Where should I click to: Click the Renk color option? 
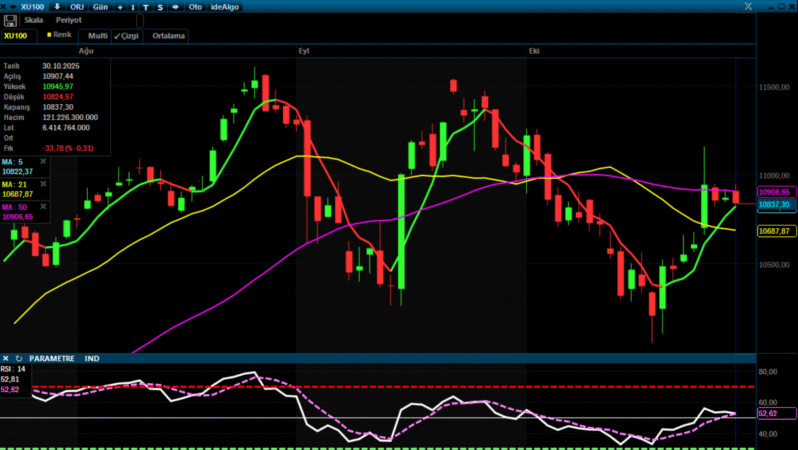(x=59, y=35)
